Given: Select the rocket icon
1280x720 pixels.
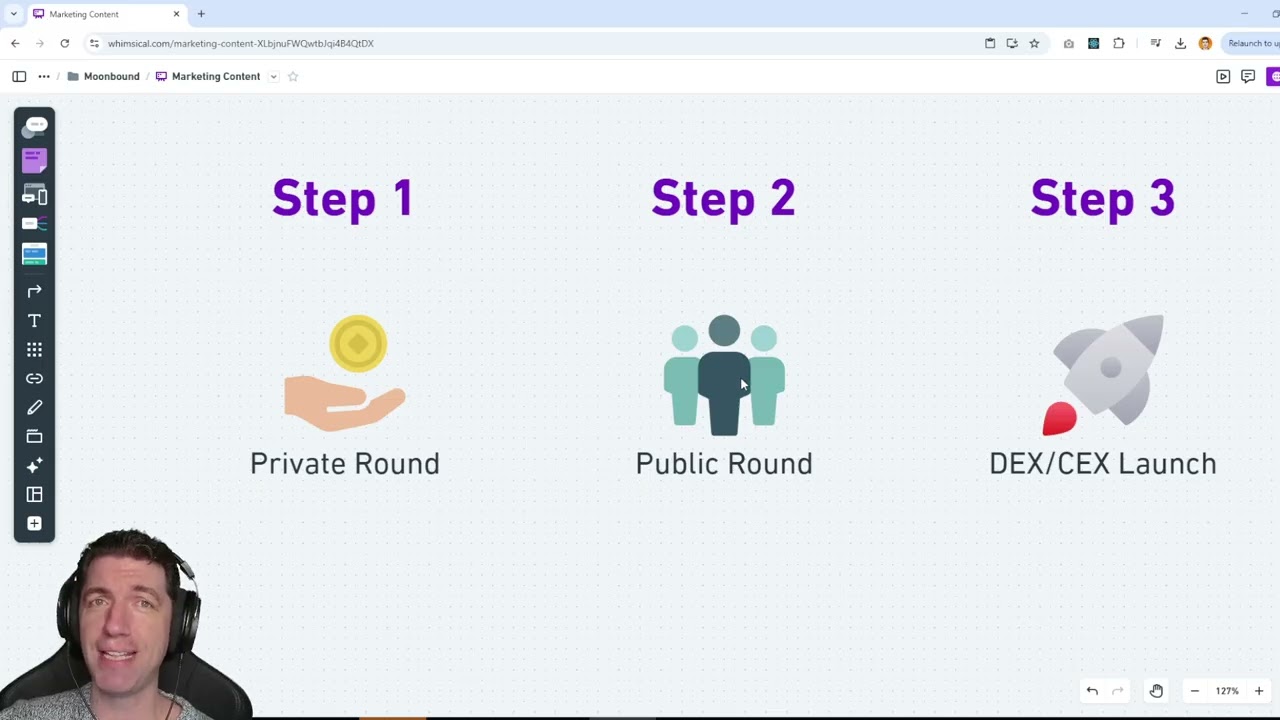Looking at the screenshot, I should [x=1103, y=375].
